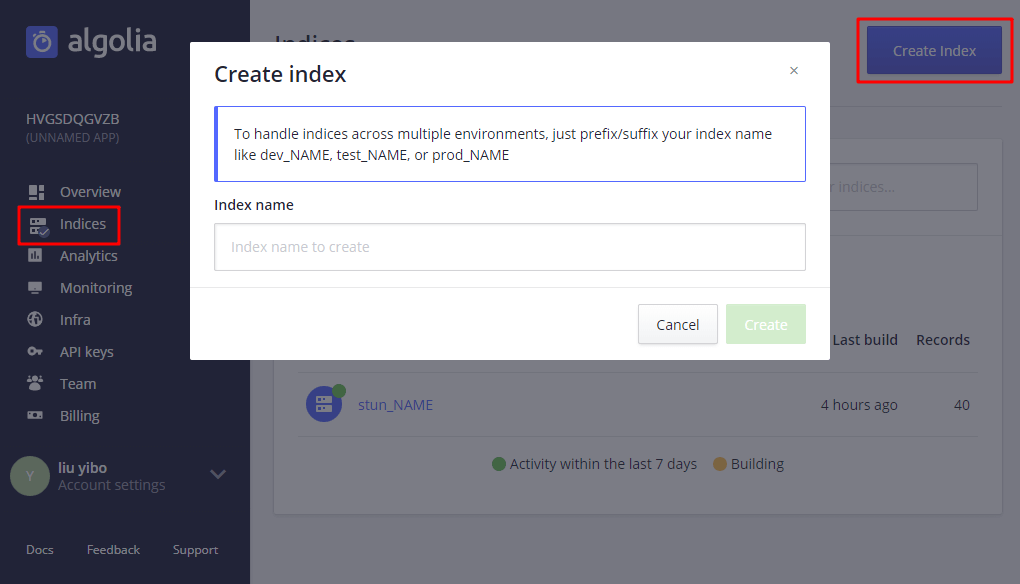Click the Overview dashboard icon
This screenshot has height=584, width=1020.
[x=36, y=192]
